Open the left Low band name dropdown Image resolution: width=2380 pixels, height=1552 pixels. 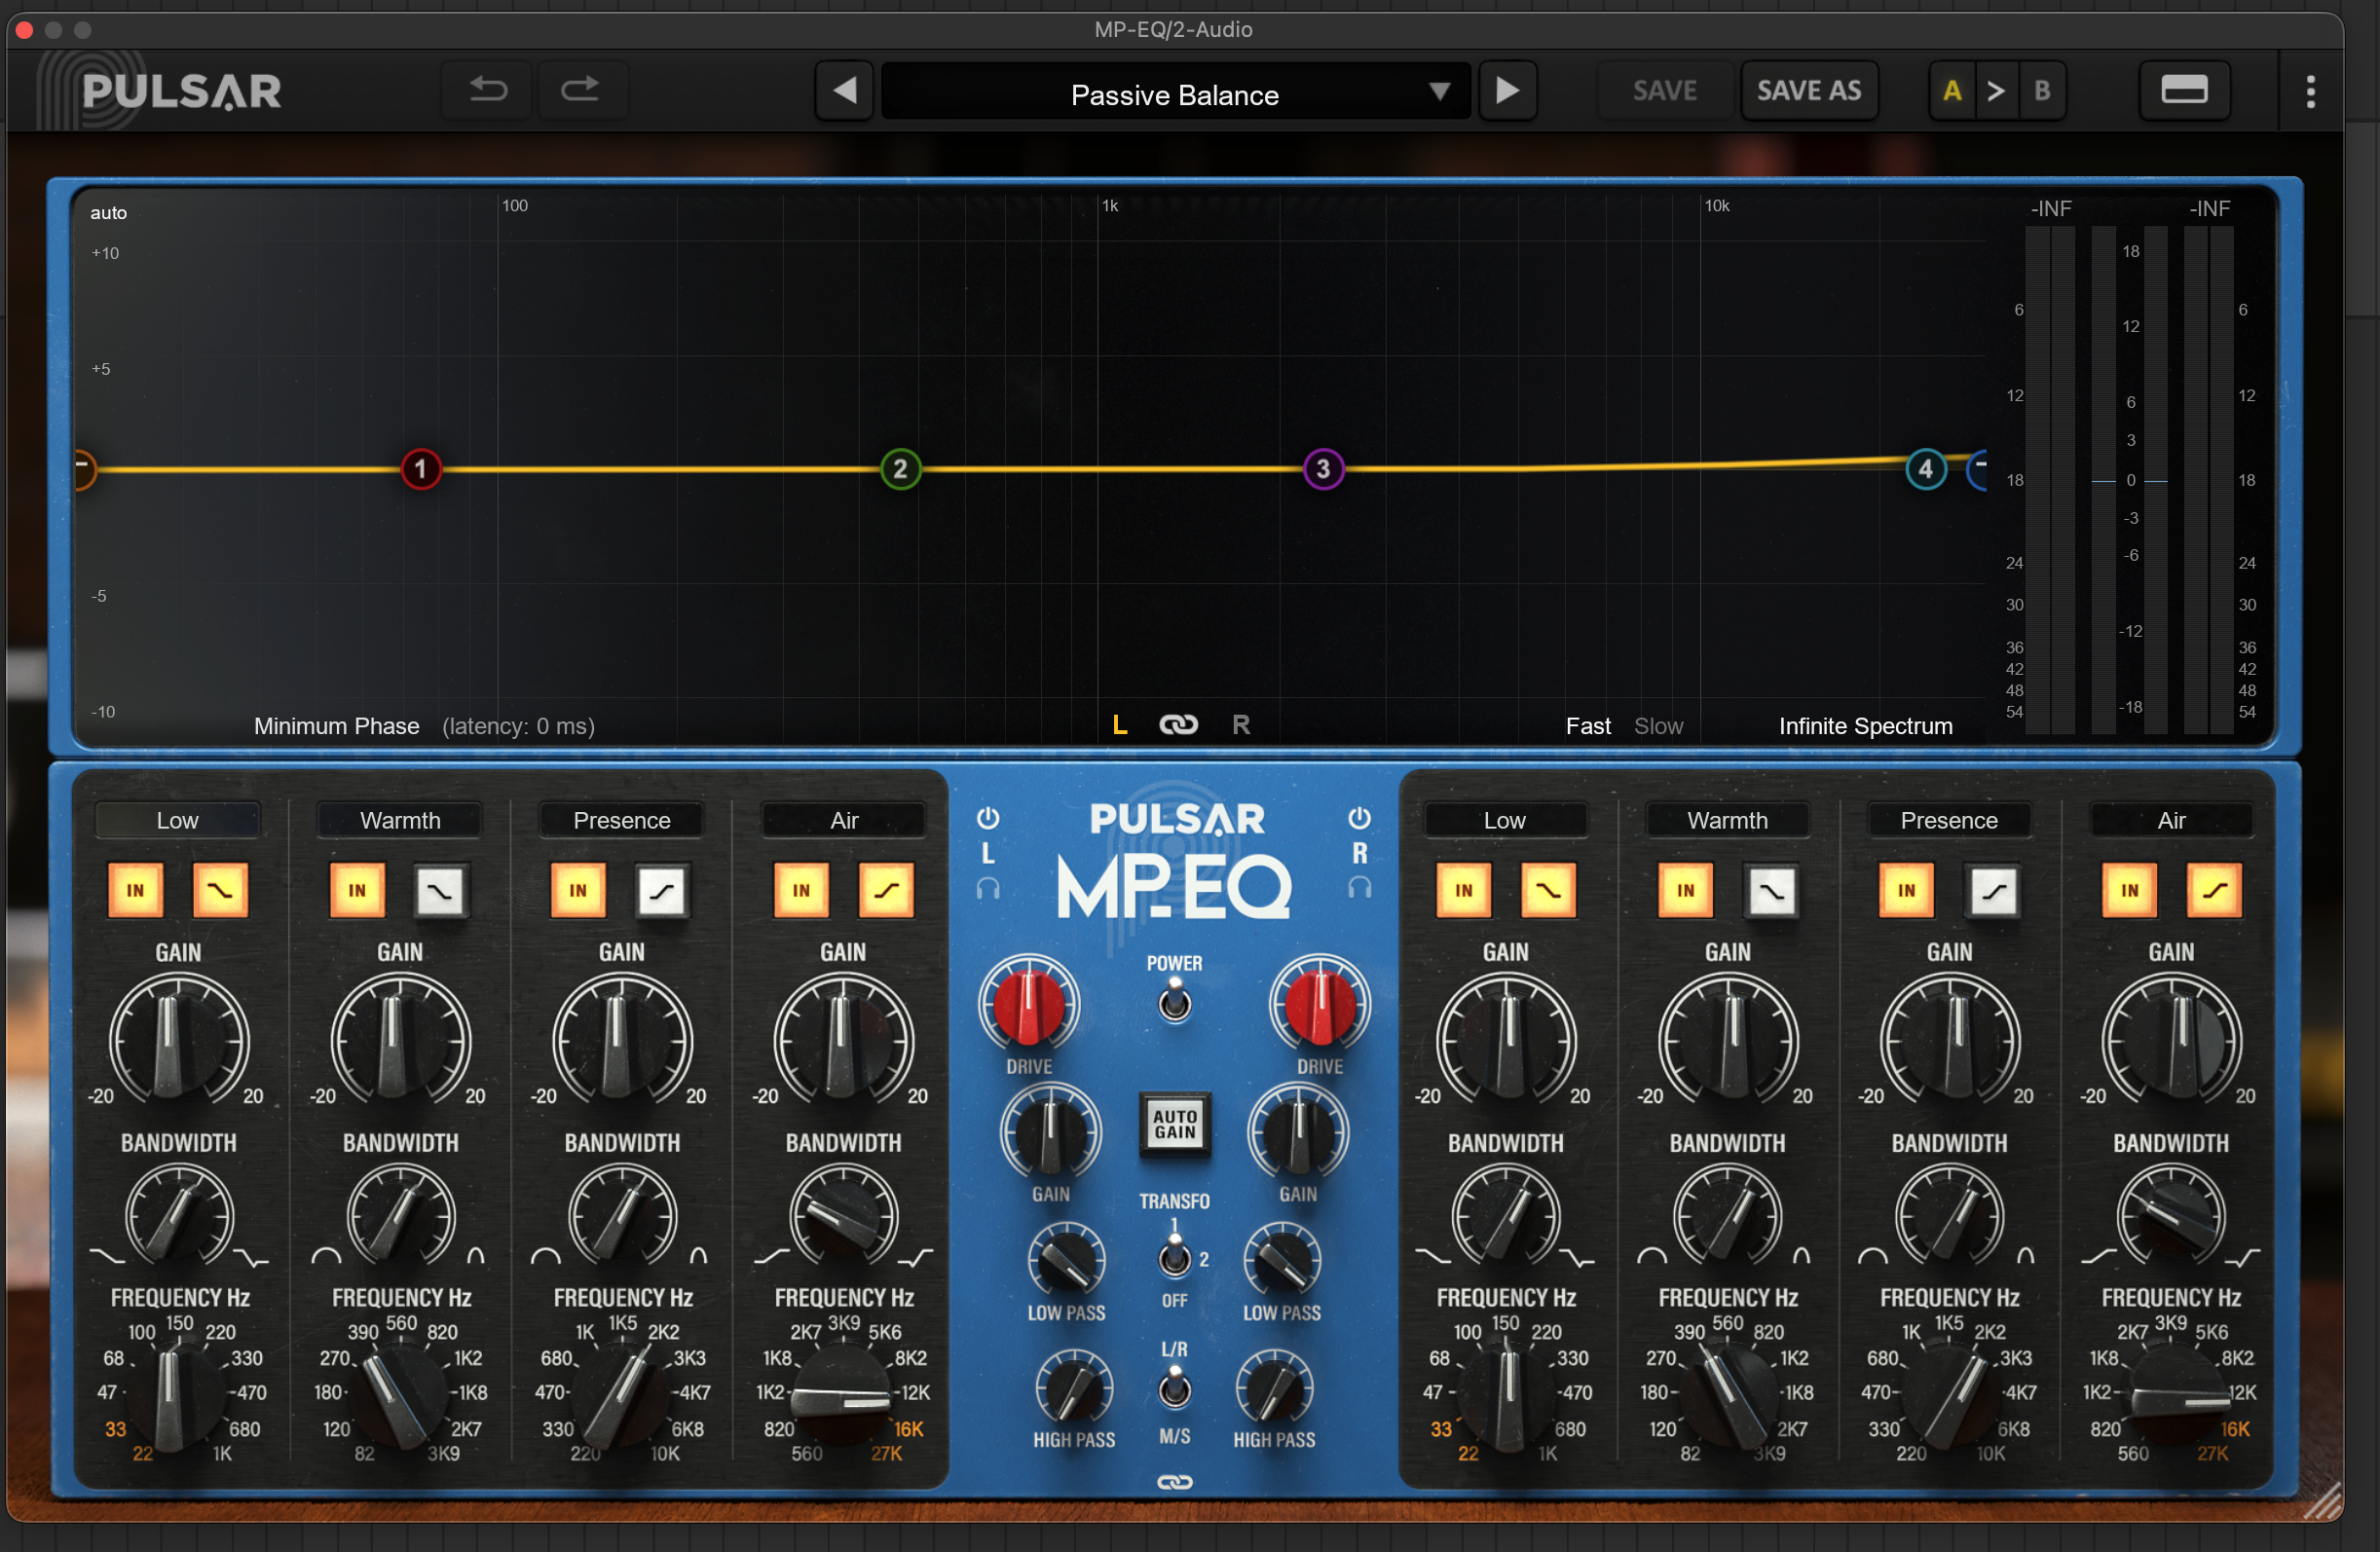click(x=177, y=820)
